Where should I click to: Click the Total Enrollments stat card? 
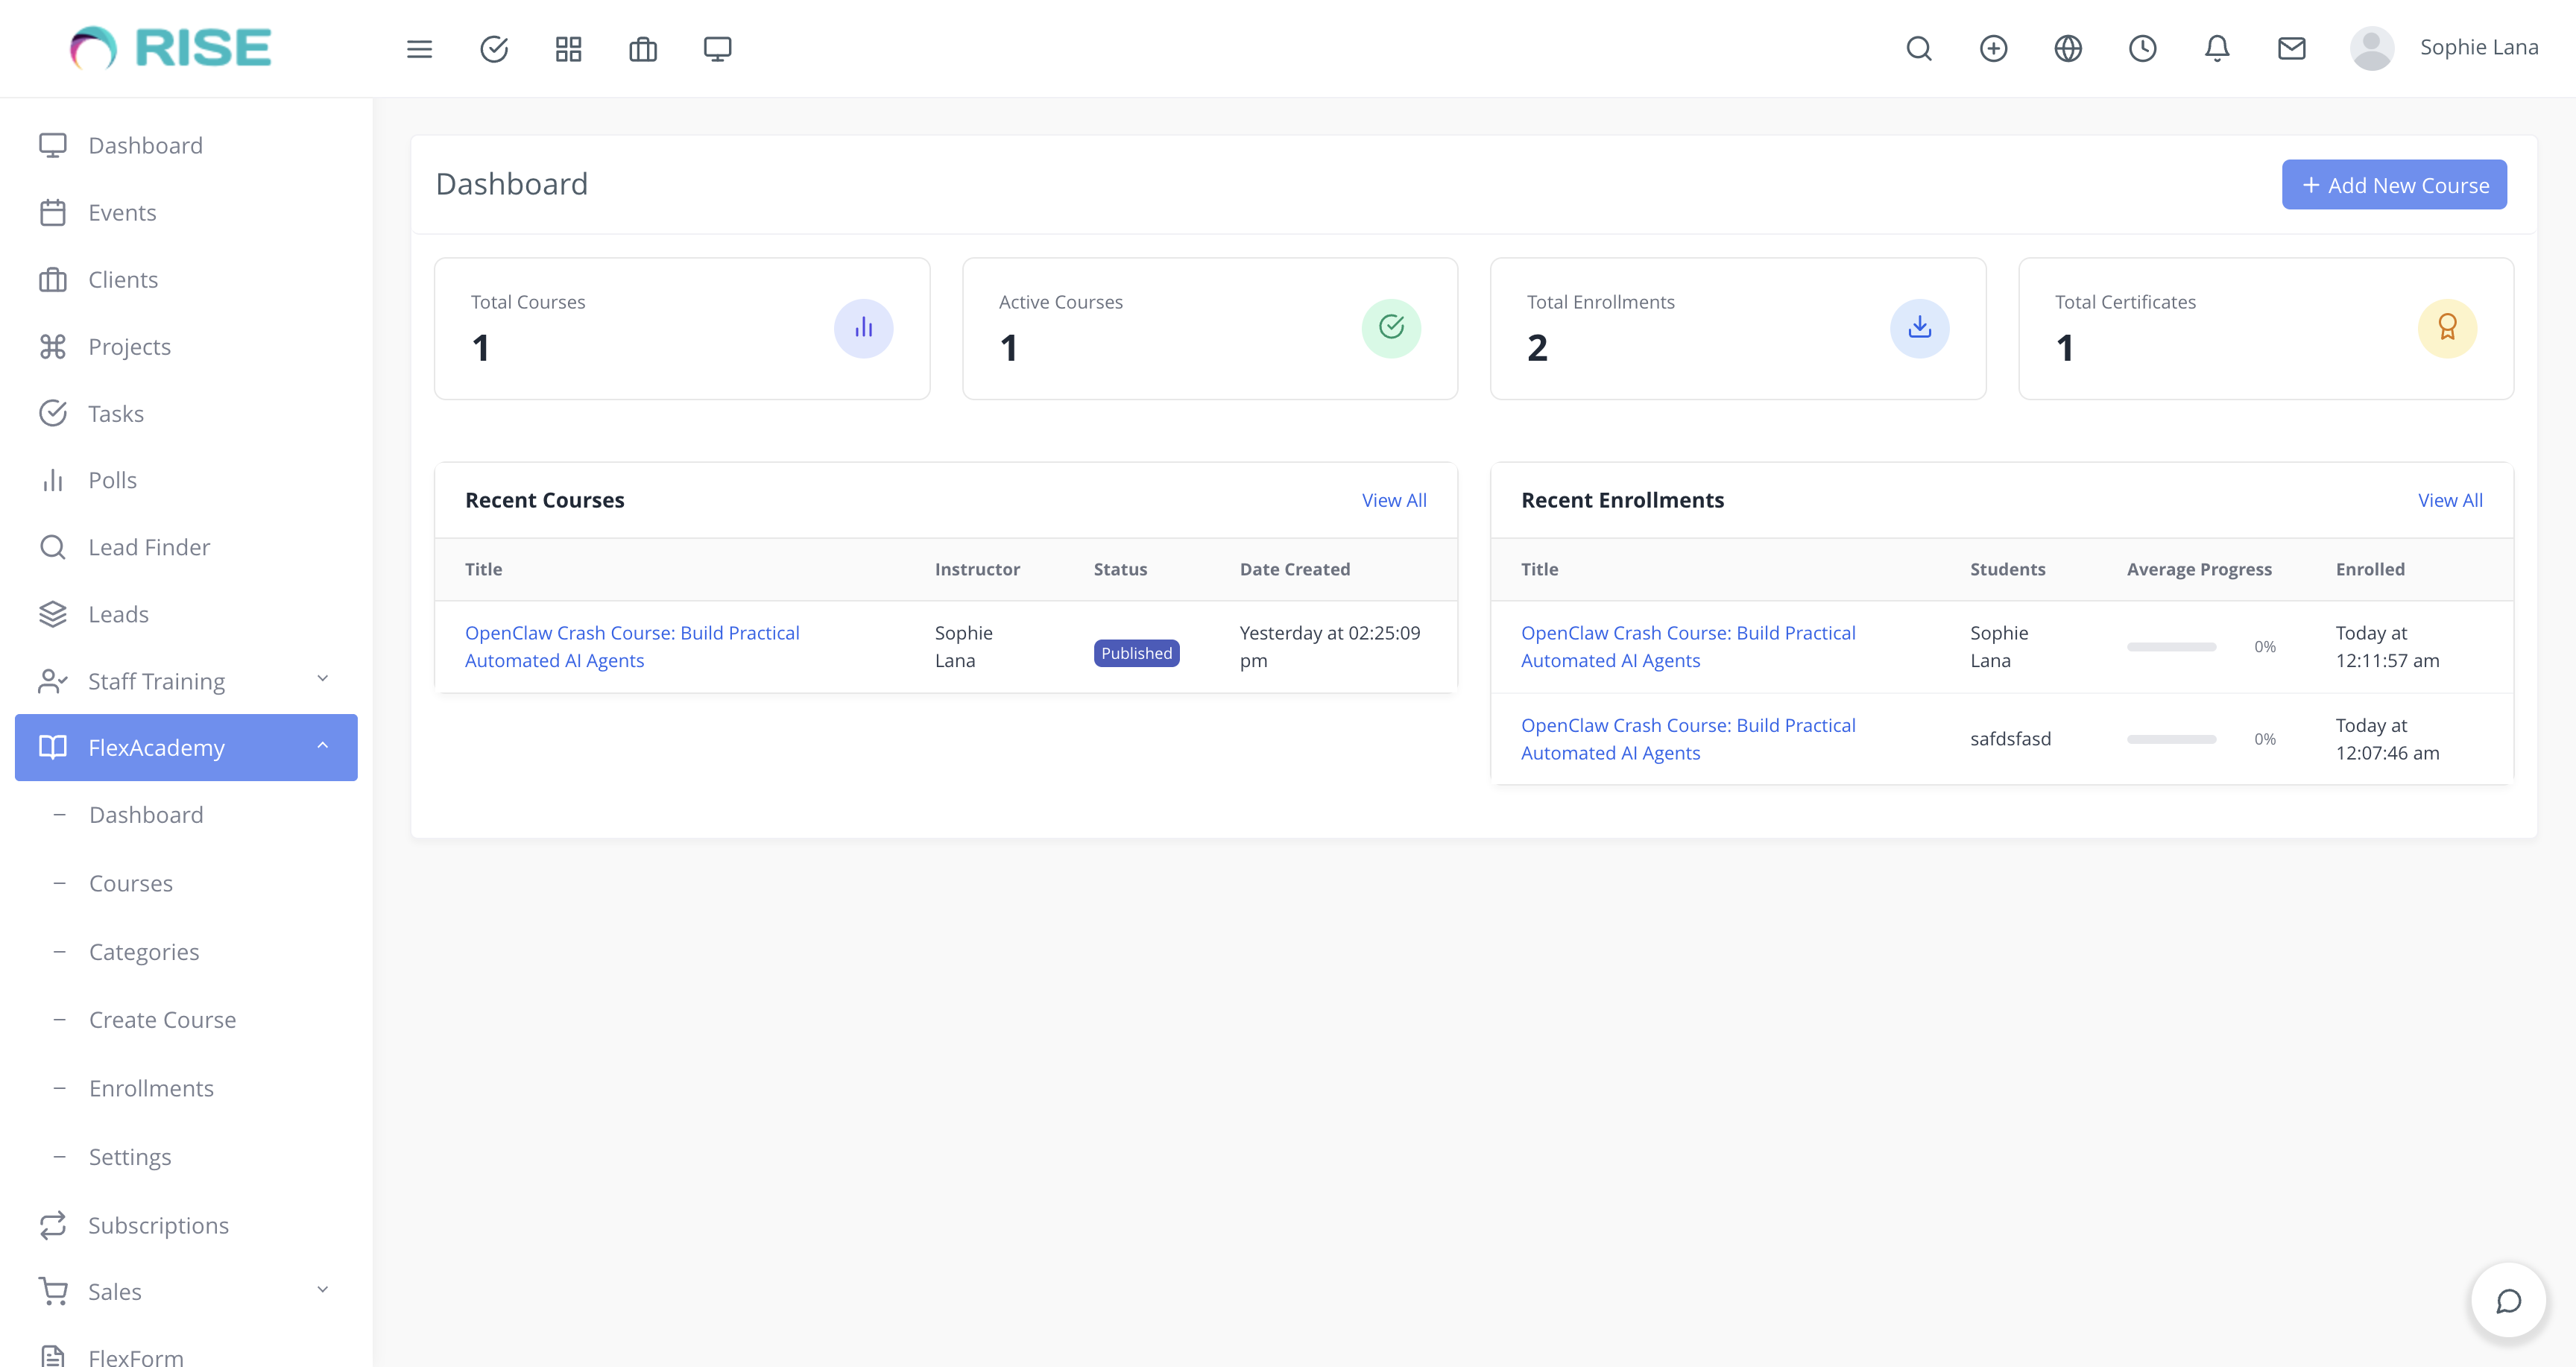(1737, 328)
